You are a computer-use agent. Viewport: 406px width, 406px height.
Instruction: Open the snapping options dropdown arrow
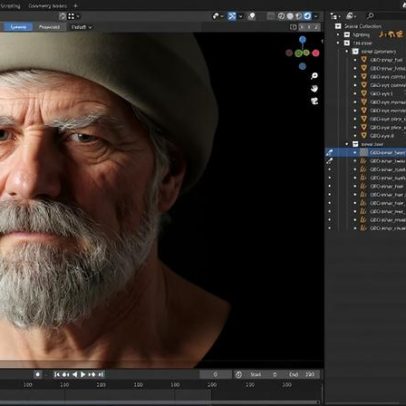(78, 16)
